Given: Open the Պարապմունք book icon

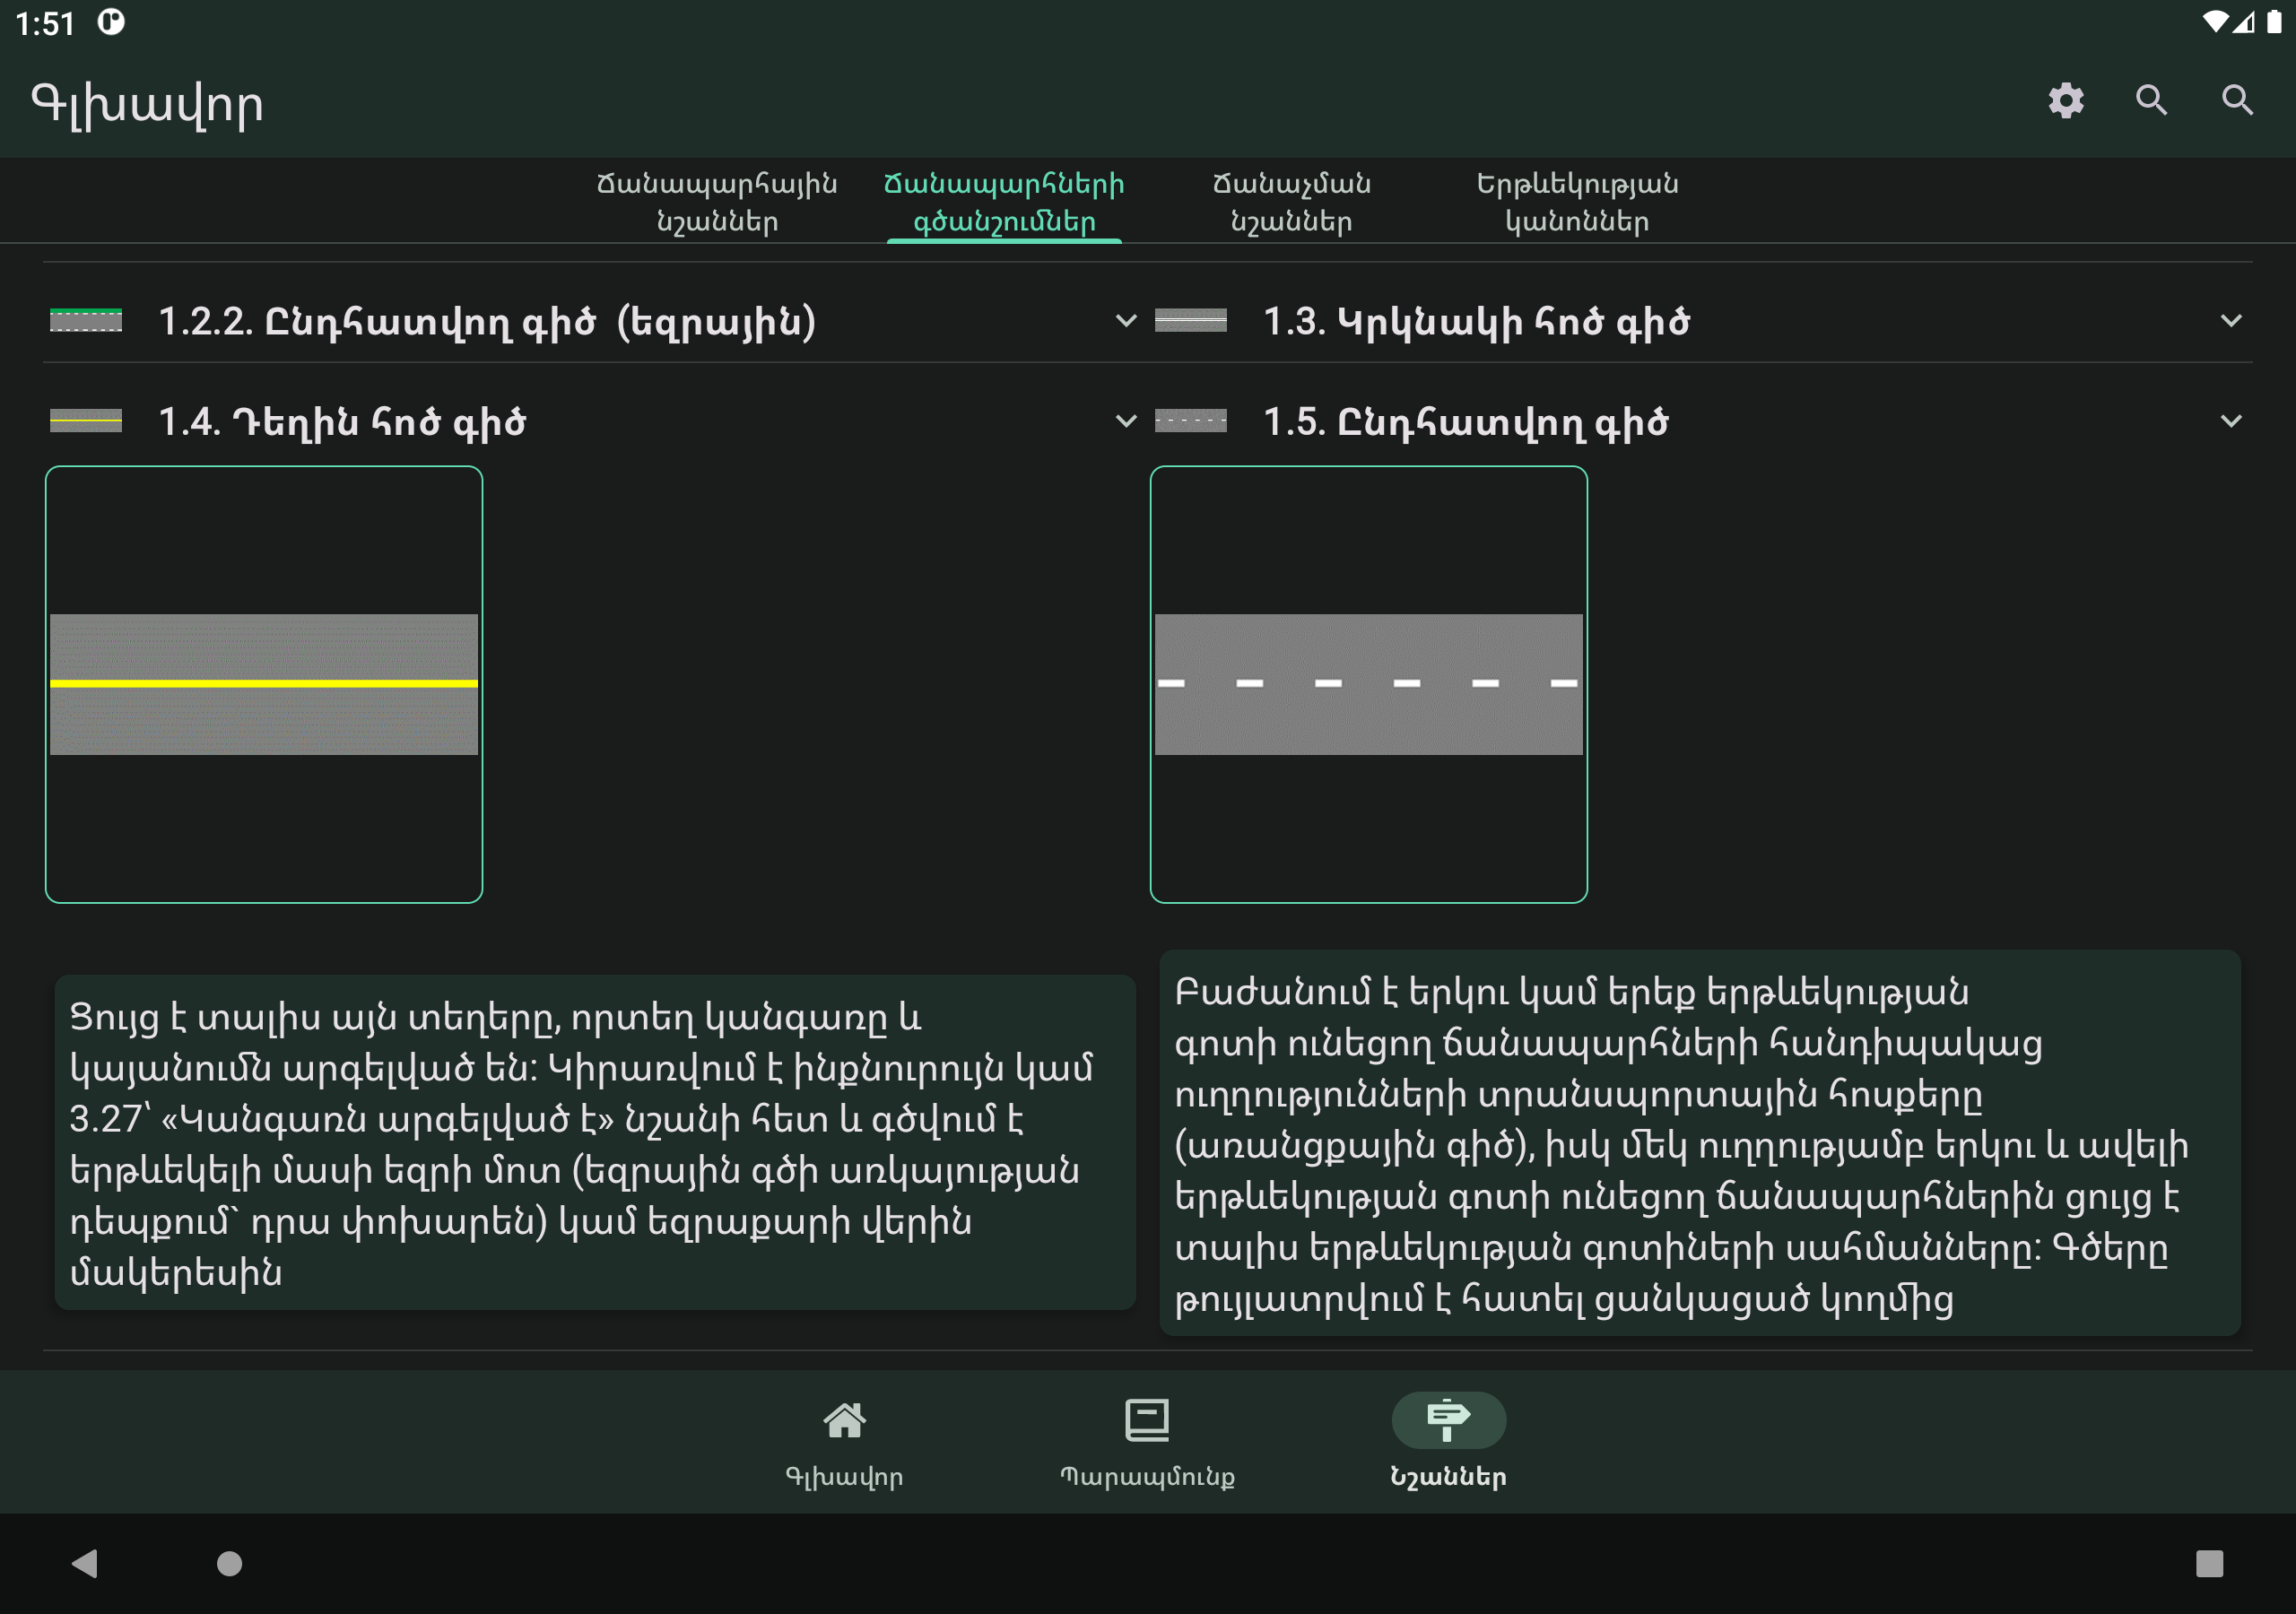Looking at the screenshot, I should (x=1147, y=1420).
